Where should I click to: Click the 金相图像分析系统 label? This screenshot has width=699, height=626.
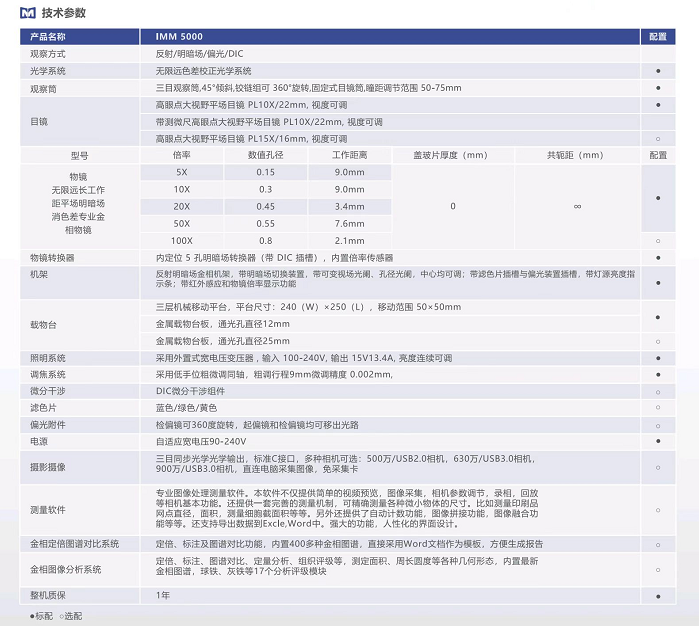click(66, 569)
